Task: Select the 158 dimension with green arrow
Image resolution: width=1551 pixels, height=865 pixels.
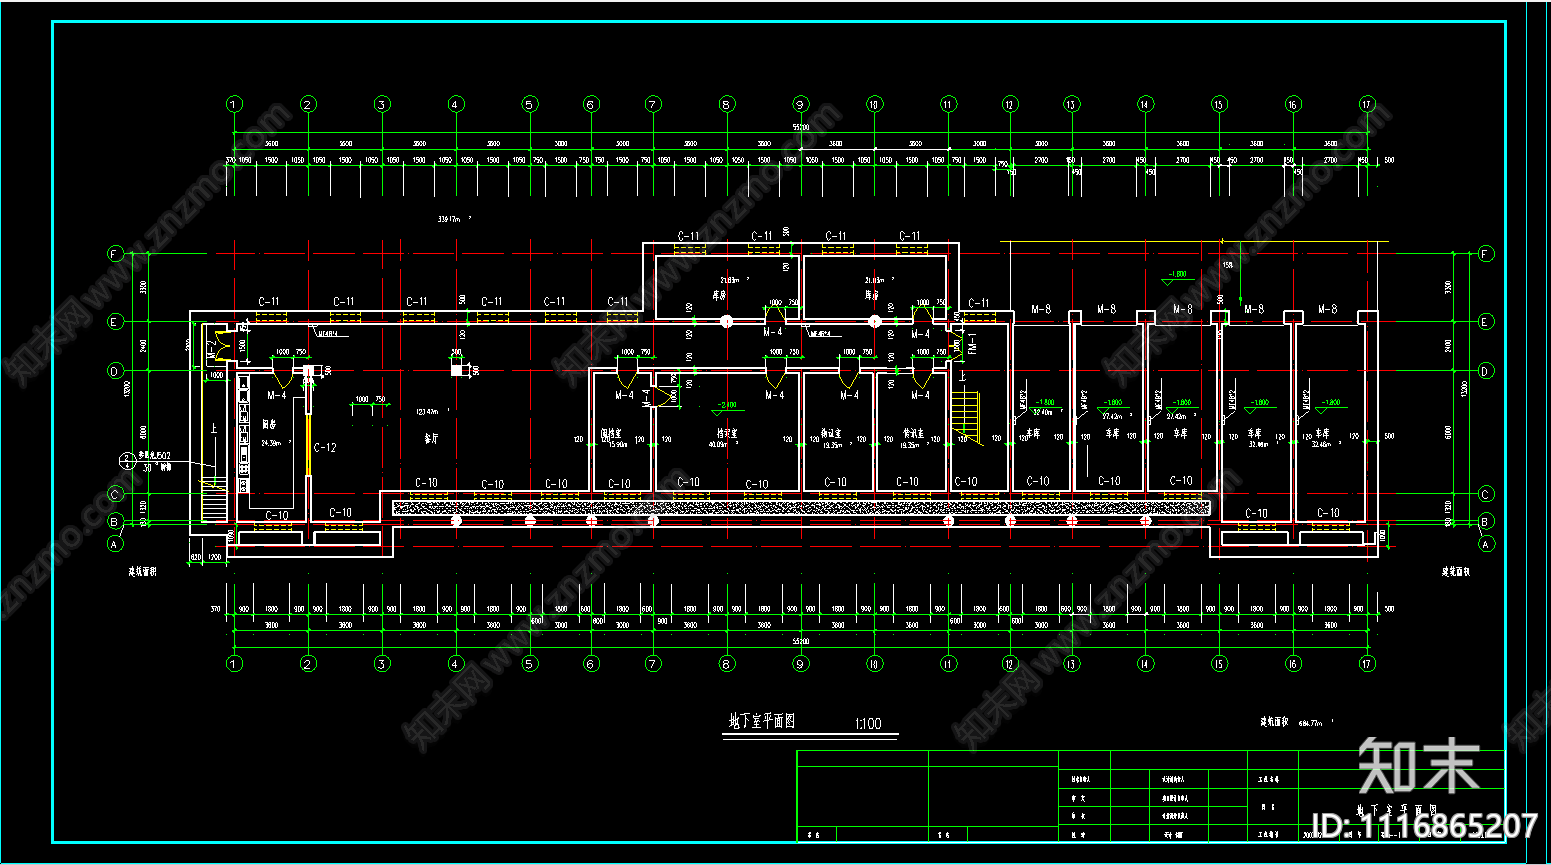Action: click(x=1227, y=265)
